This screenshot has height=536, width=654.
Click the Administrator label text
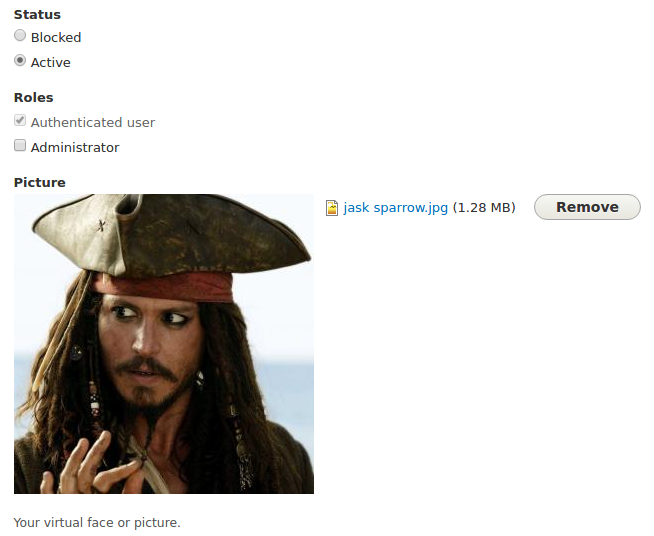coord(75,147)
